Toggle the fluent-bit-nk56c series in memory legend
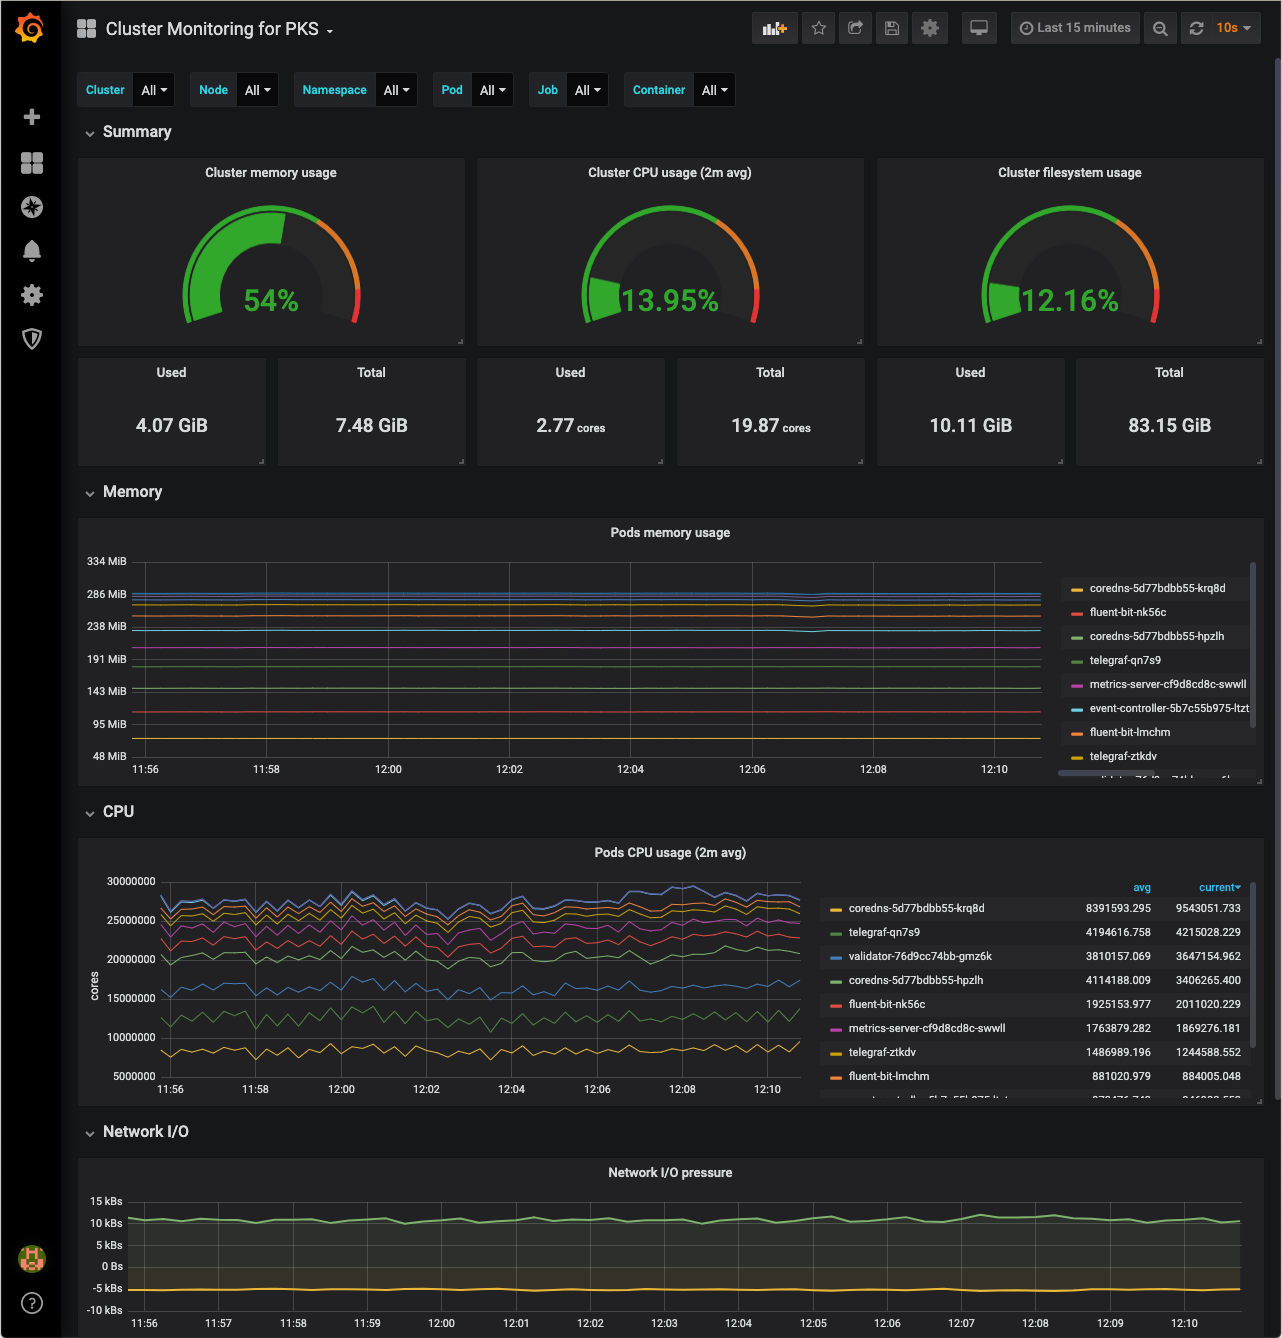 1127,613
